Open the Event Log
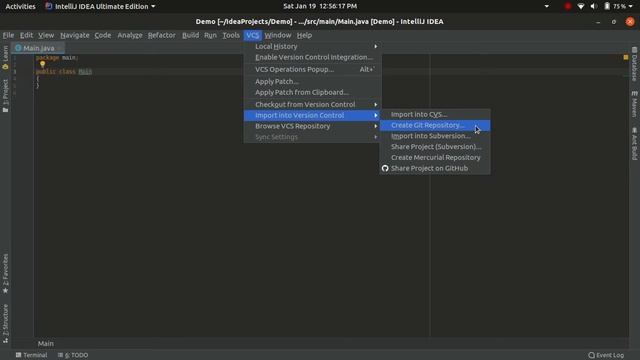 (606, 355)
